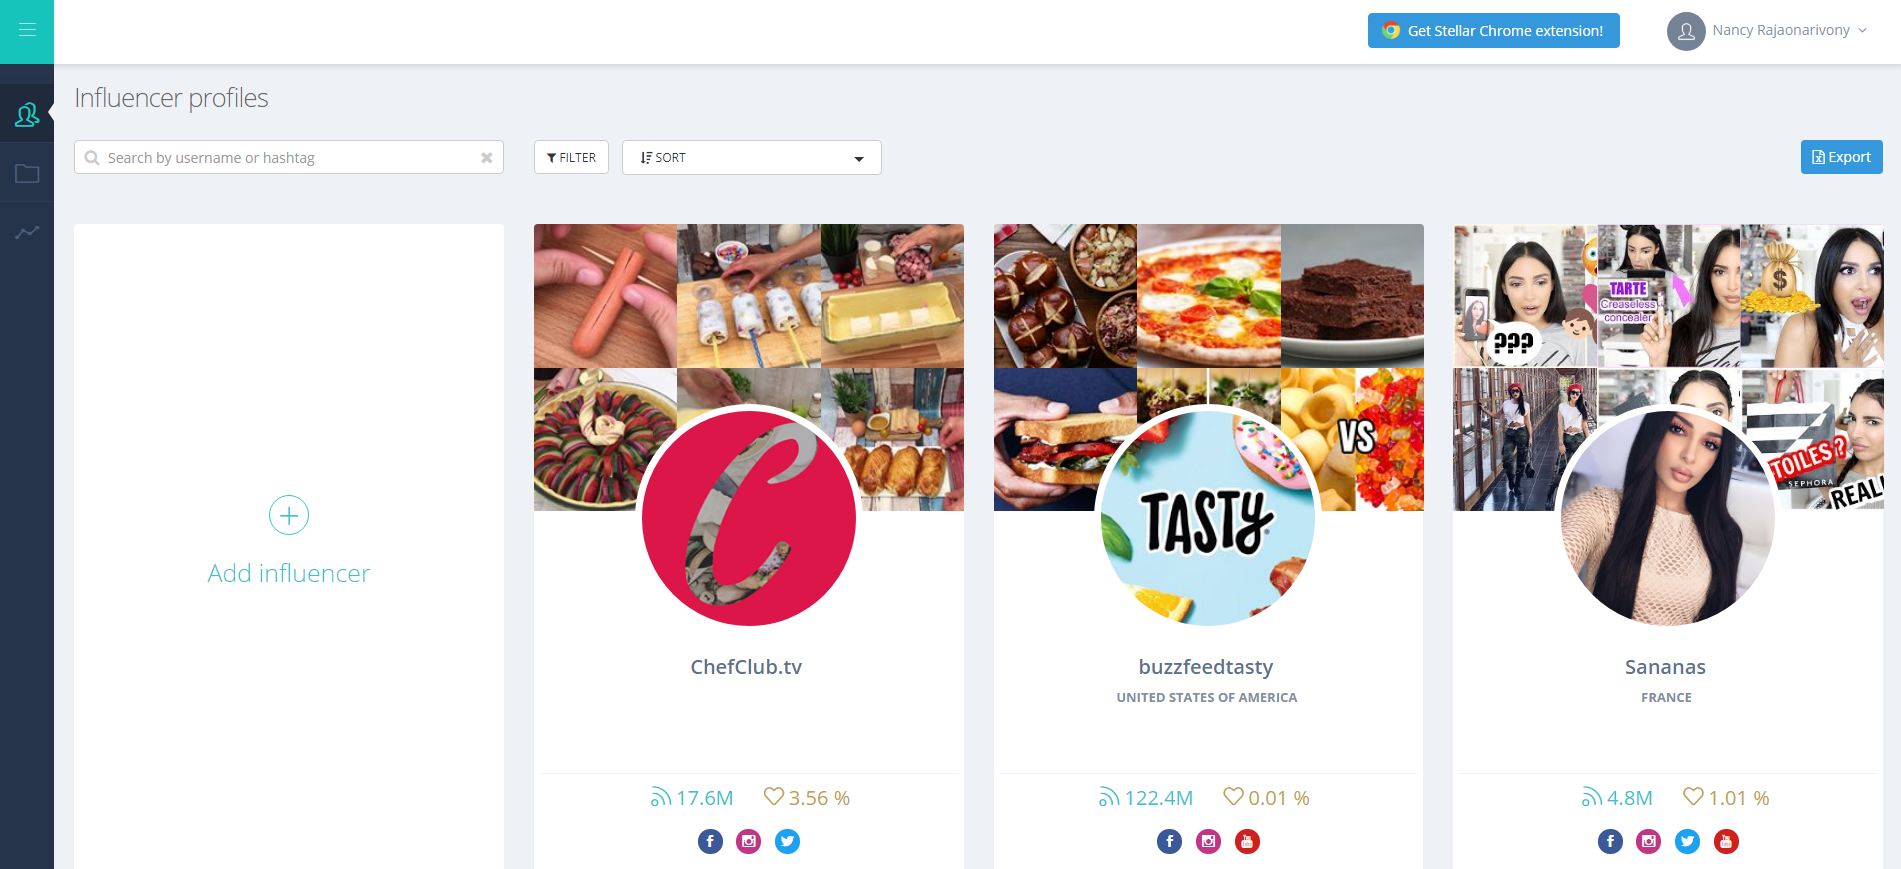Clear the search field with the x
The height and width of the screenshot is (869, 1901).
pyautogui.click(x=486, y=158)
